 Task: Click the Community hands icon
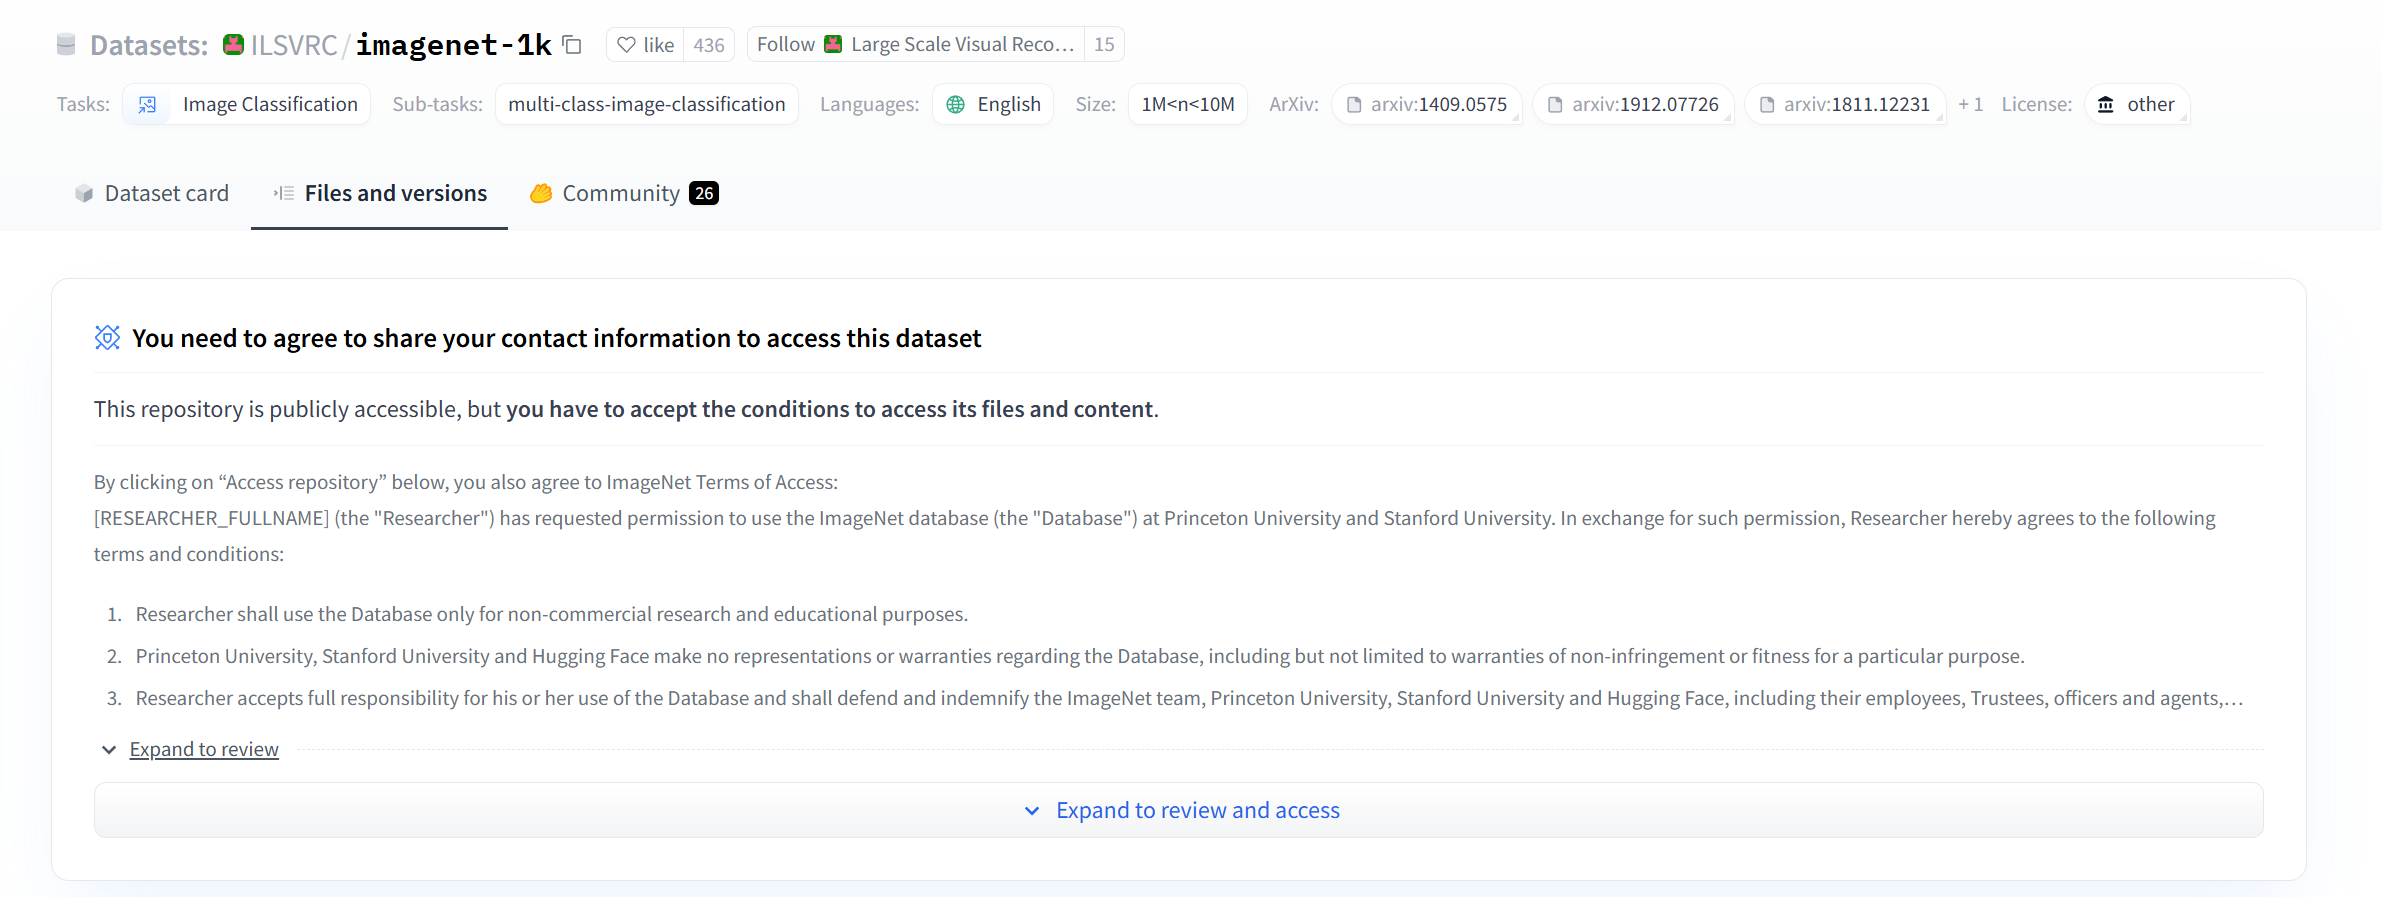[541, 193]
